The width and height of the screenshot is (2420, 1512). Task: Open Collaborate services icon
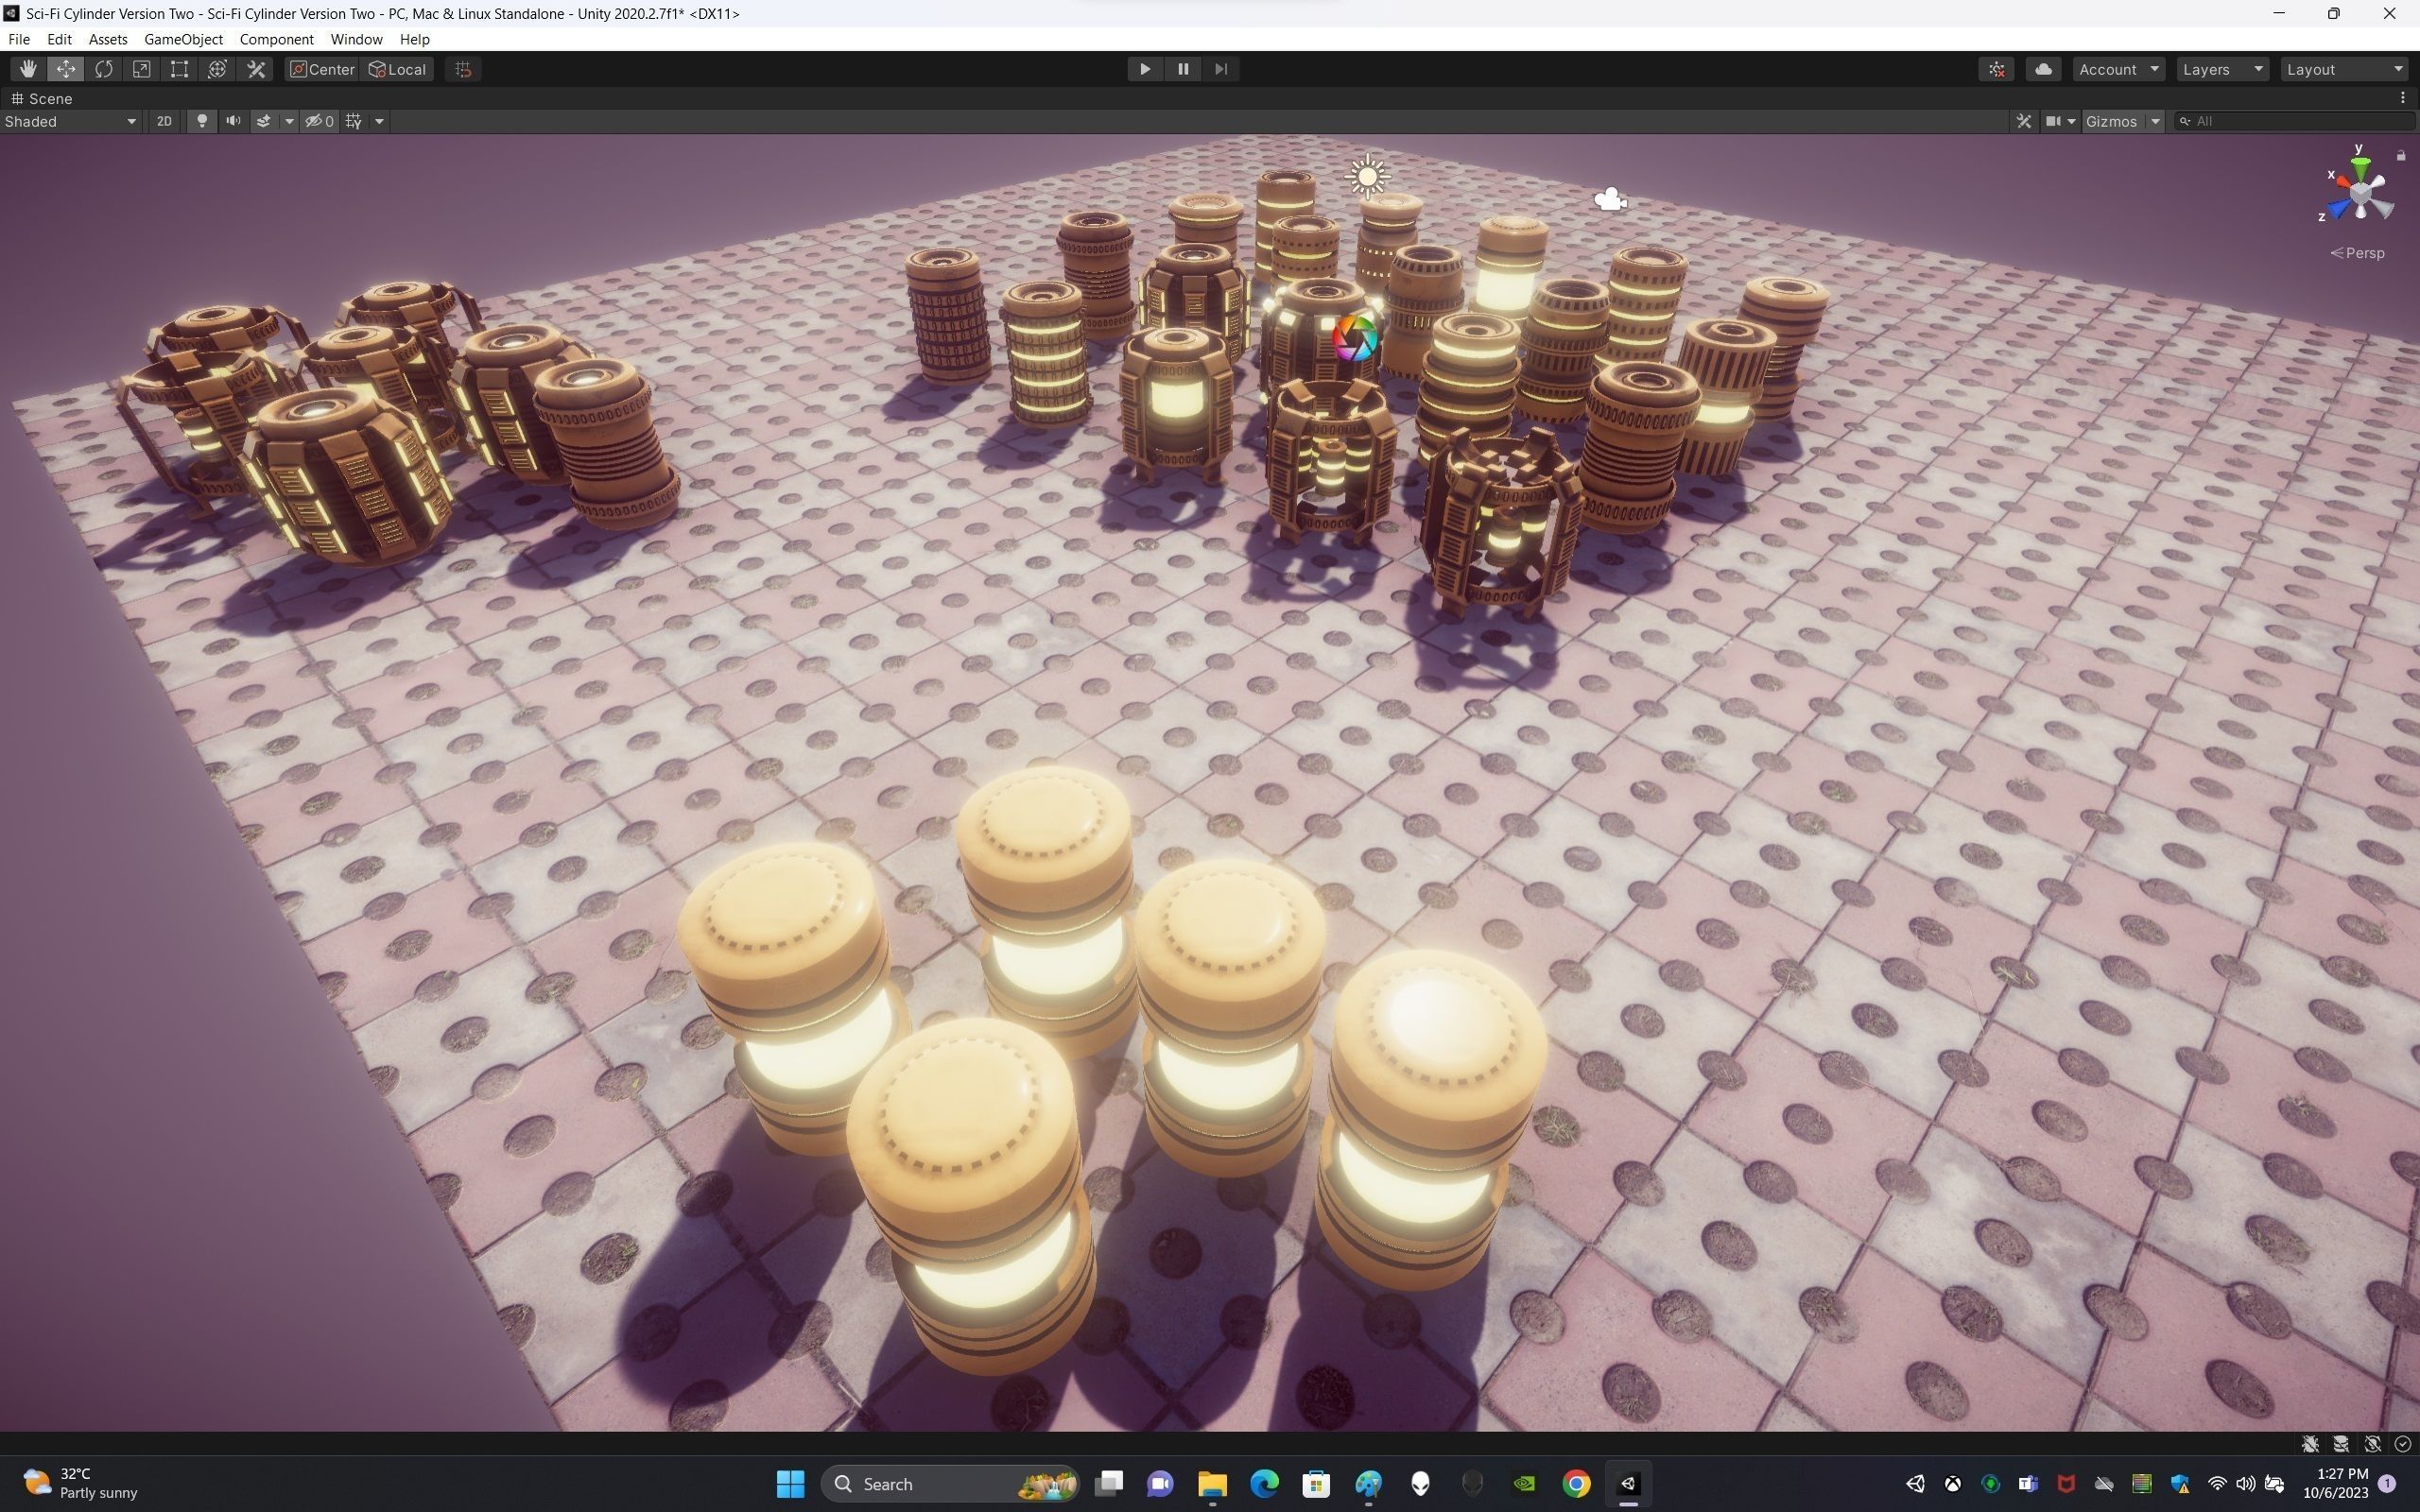point(1997,69)
